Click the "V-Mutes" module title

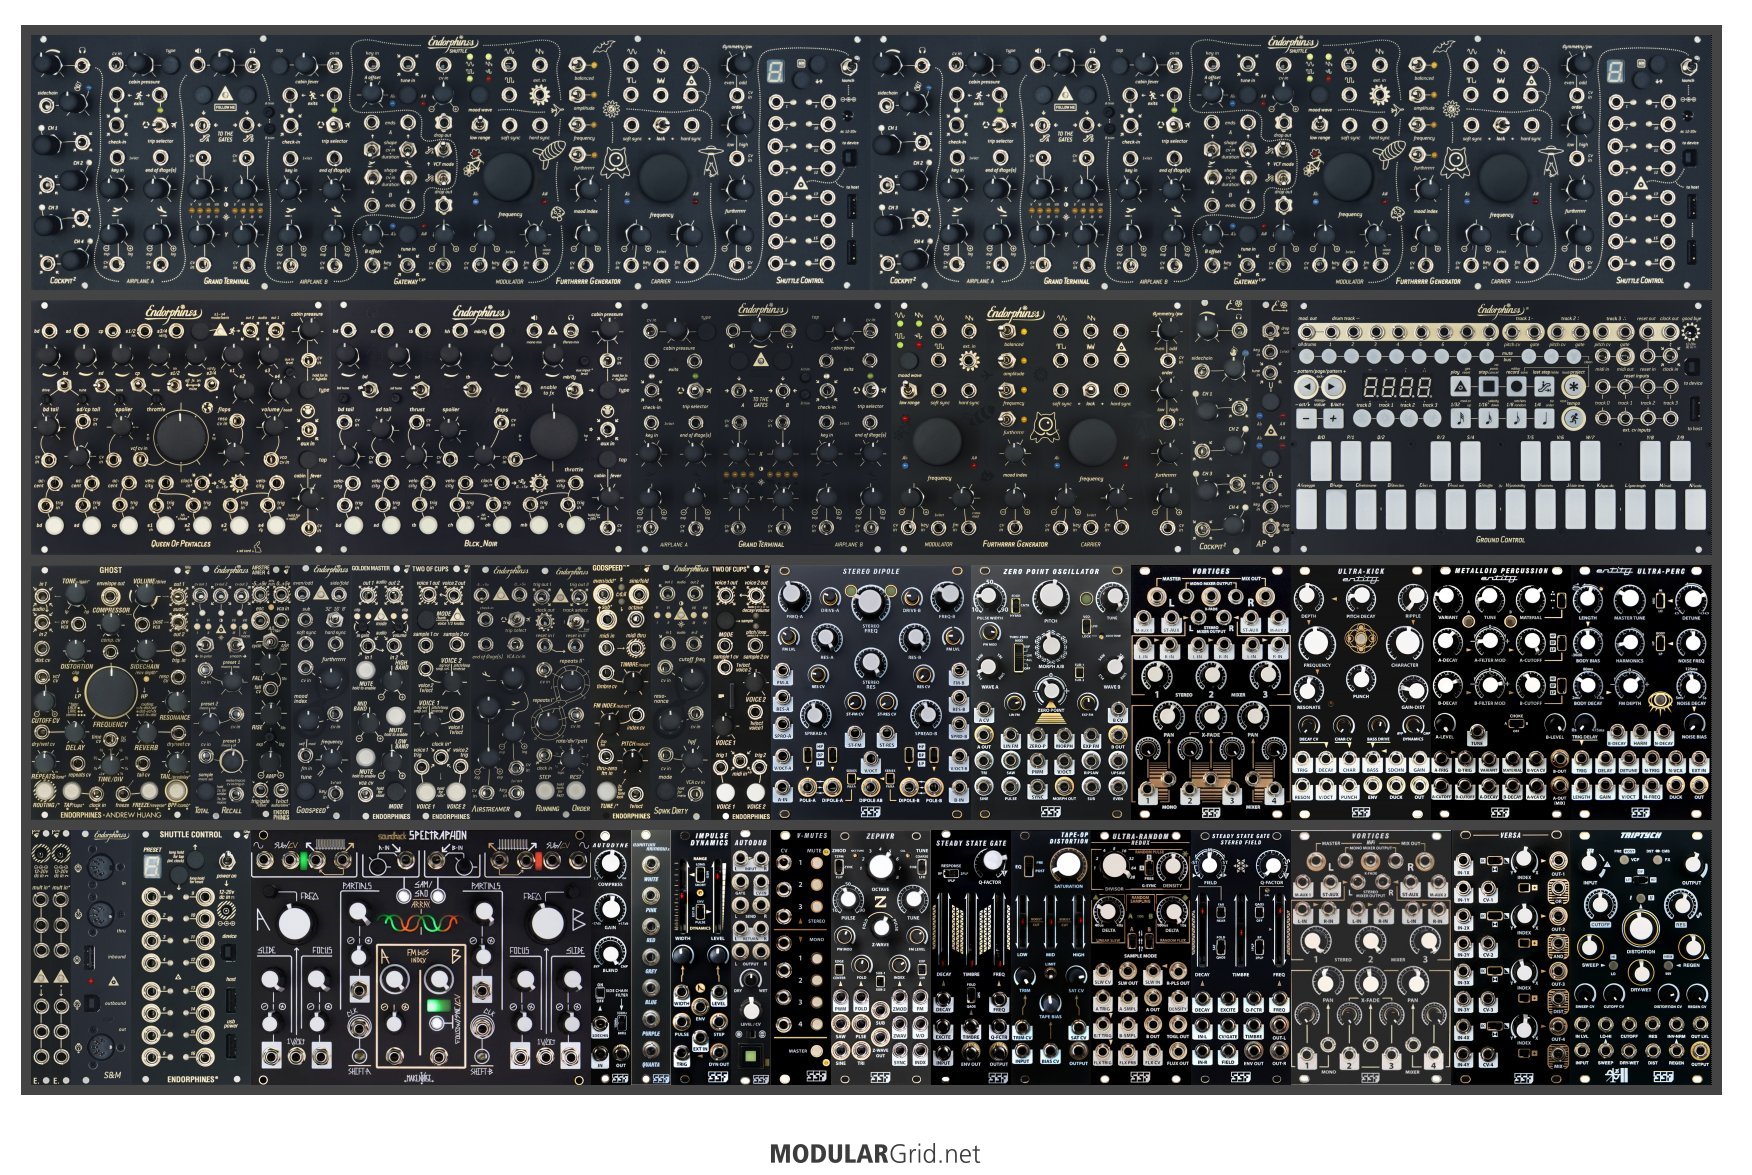pyautogui.click(x=811, y=836)
